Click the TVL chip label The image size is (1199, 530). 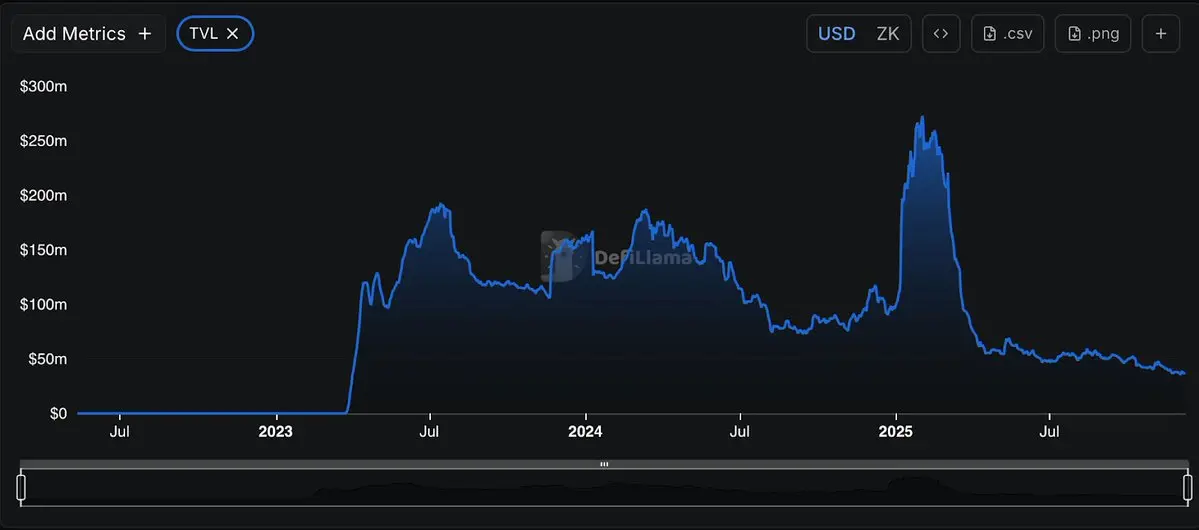pos(203,34)
